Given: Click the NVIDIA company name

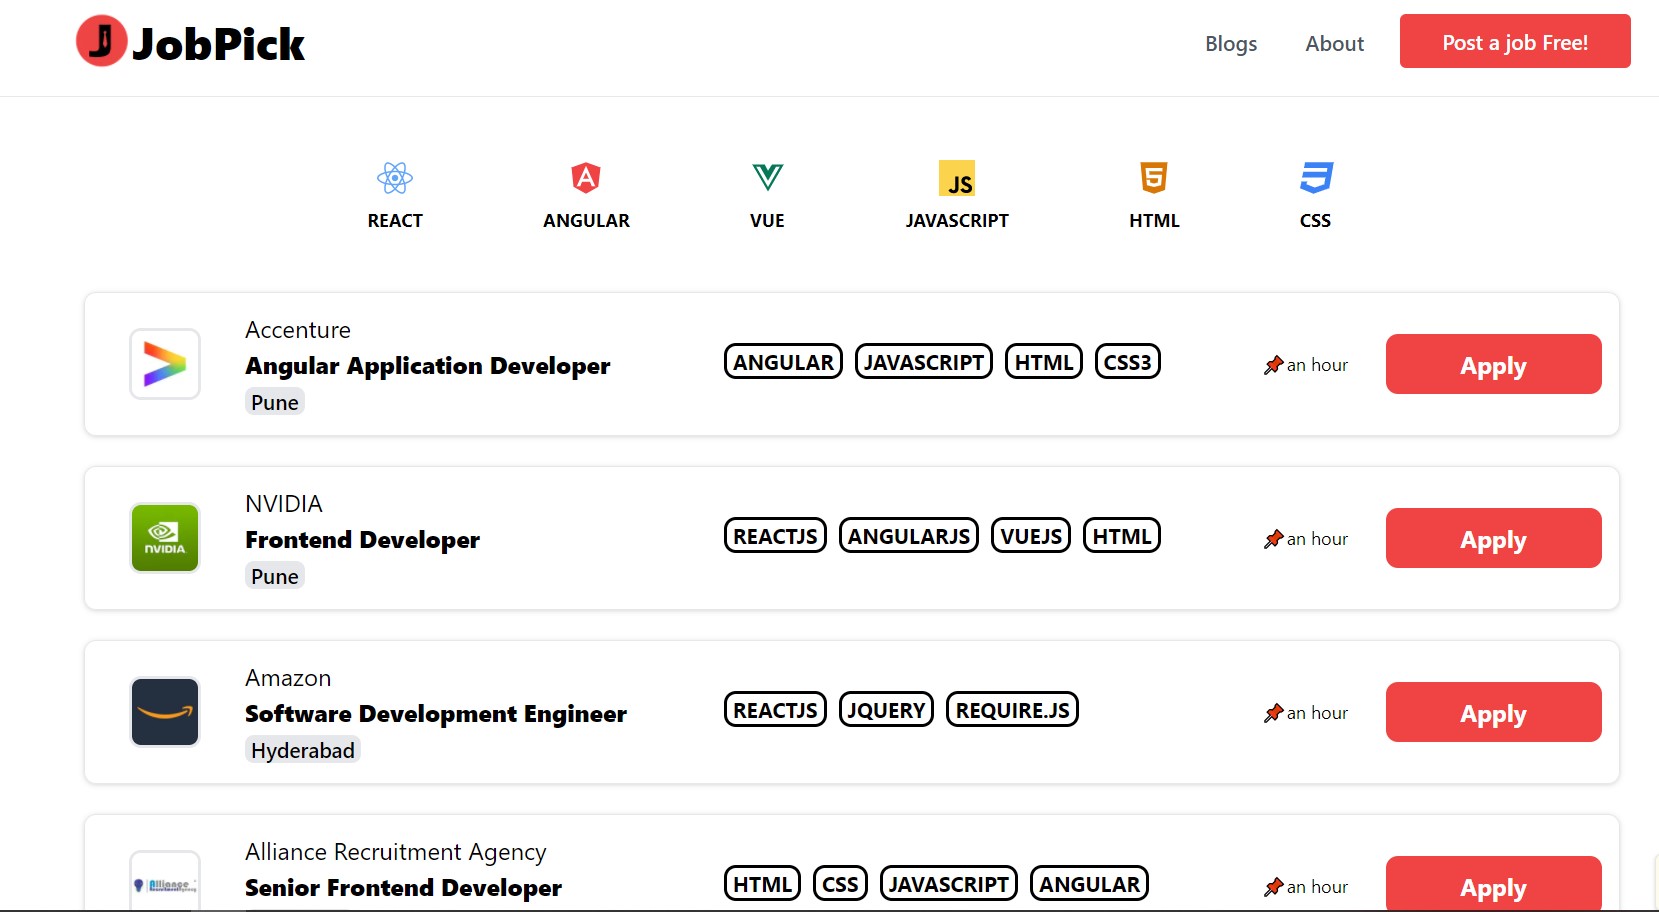Looking at the screenshot, I should click(x=284, y=504).
